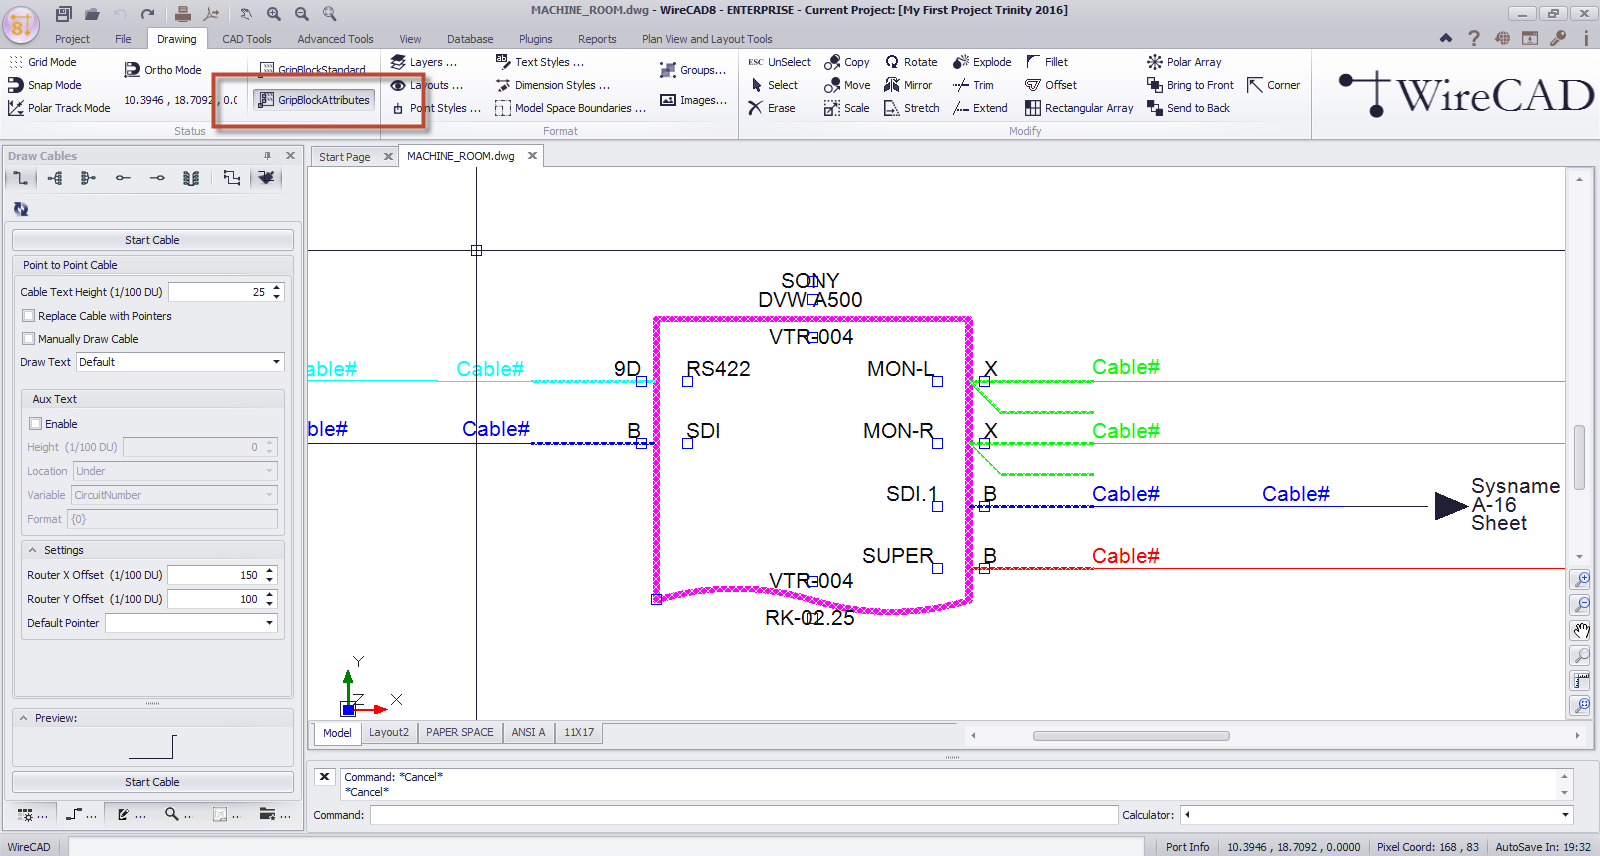
Task: Click UnSelect in the ribbon
Action: pos(779,62)
